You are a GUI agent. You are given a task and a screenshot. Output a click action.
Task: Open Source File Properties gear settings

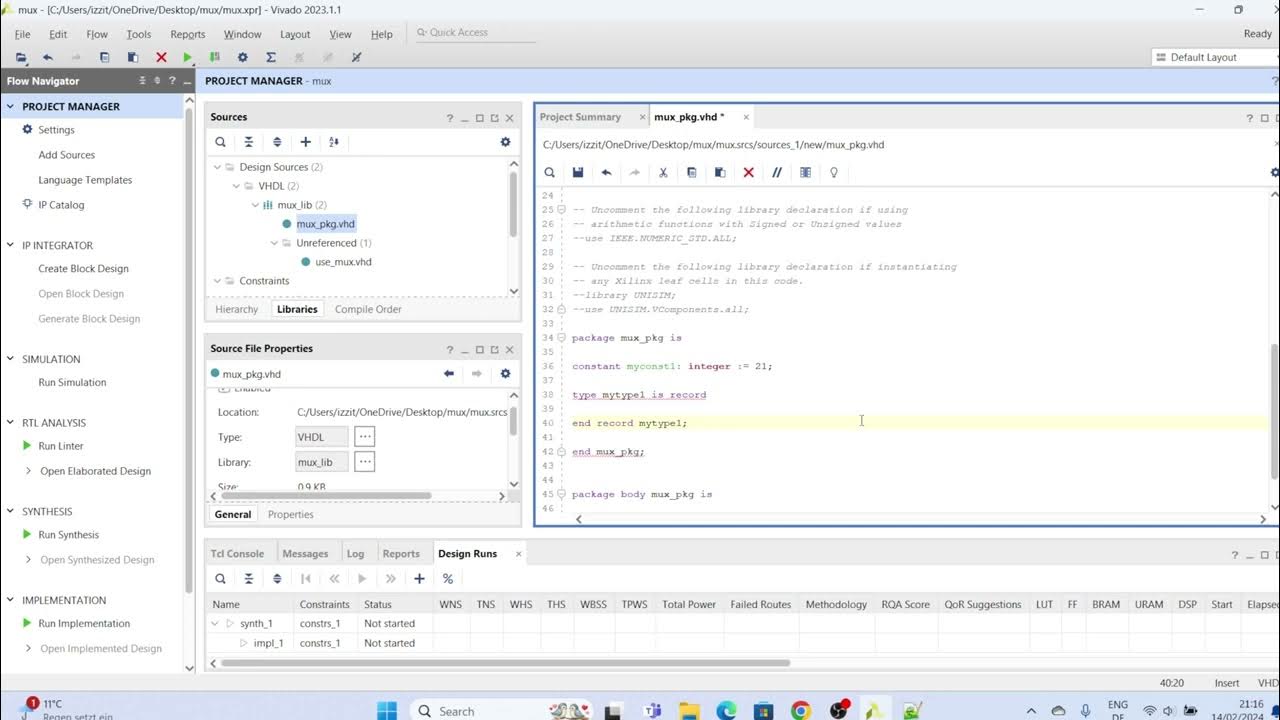coord(505,373)
